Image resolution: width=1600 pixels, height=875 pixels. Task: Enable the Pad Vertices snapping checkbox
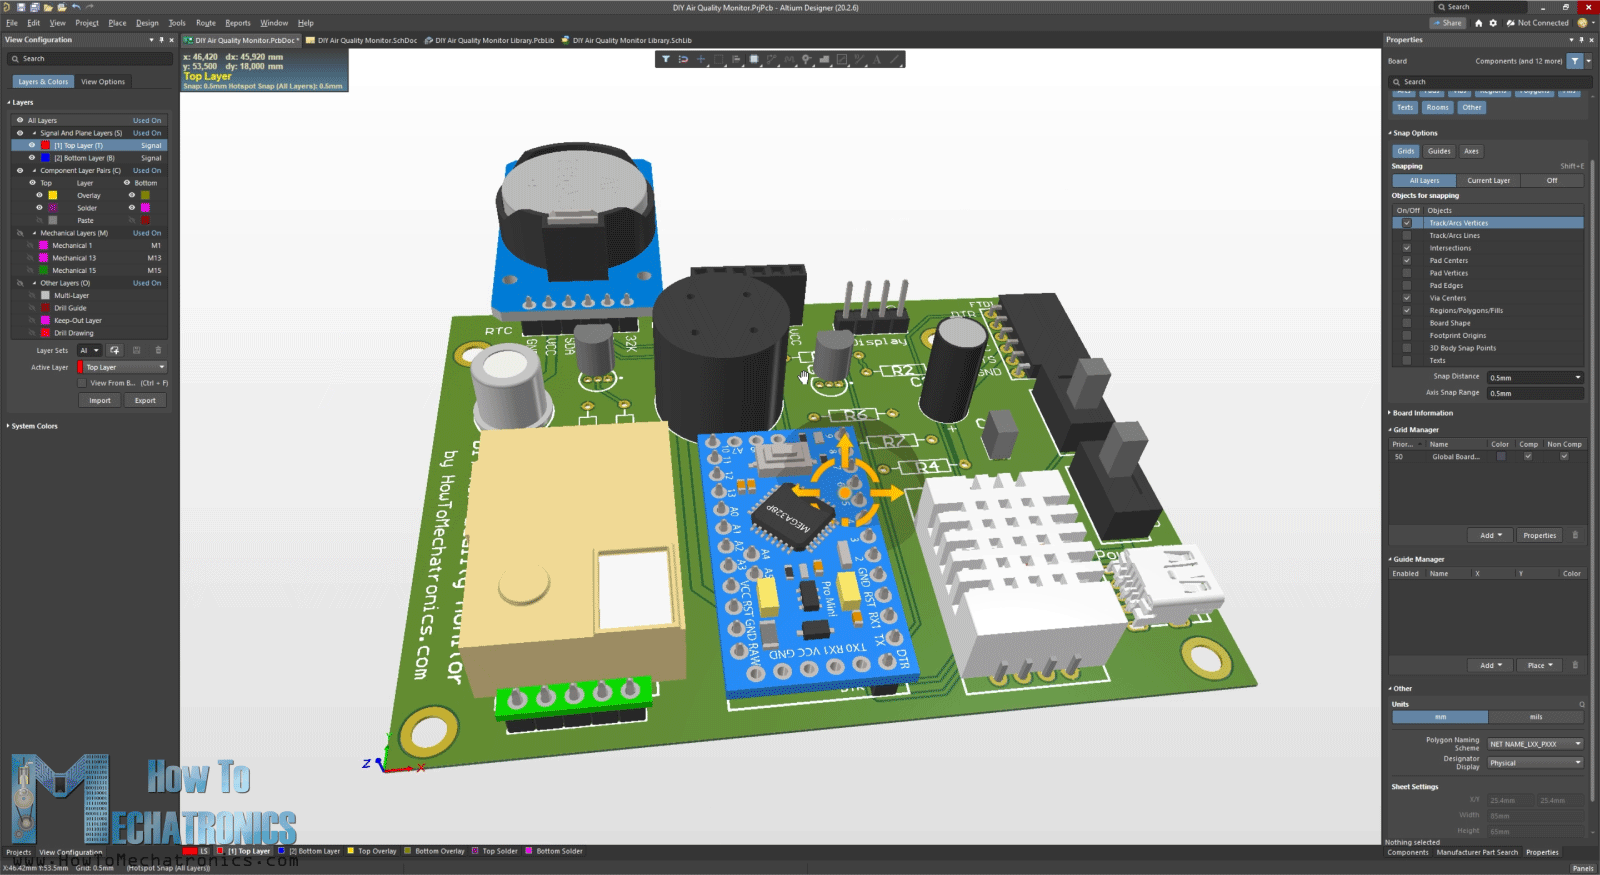click(x=1407, y=273)
